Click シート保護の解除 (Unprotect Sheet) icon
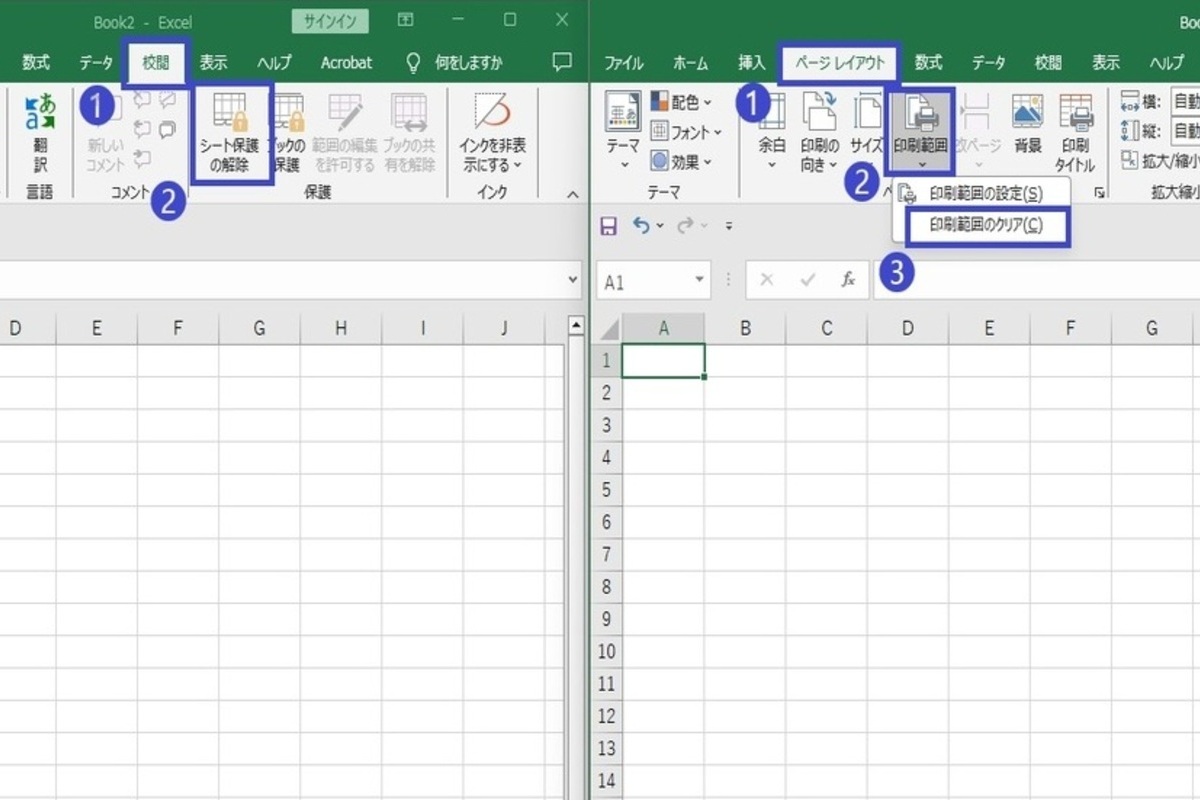 230,132
